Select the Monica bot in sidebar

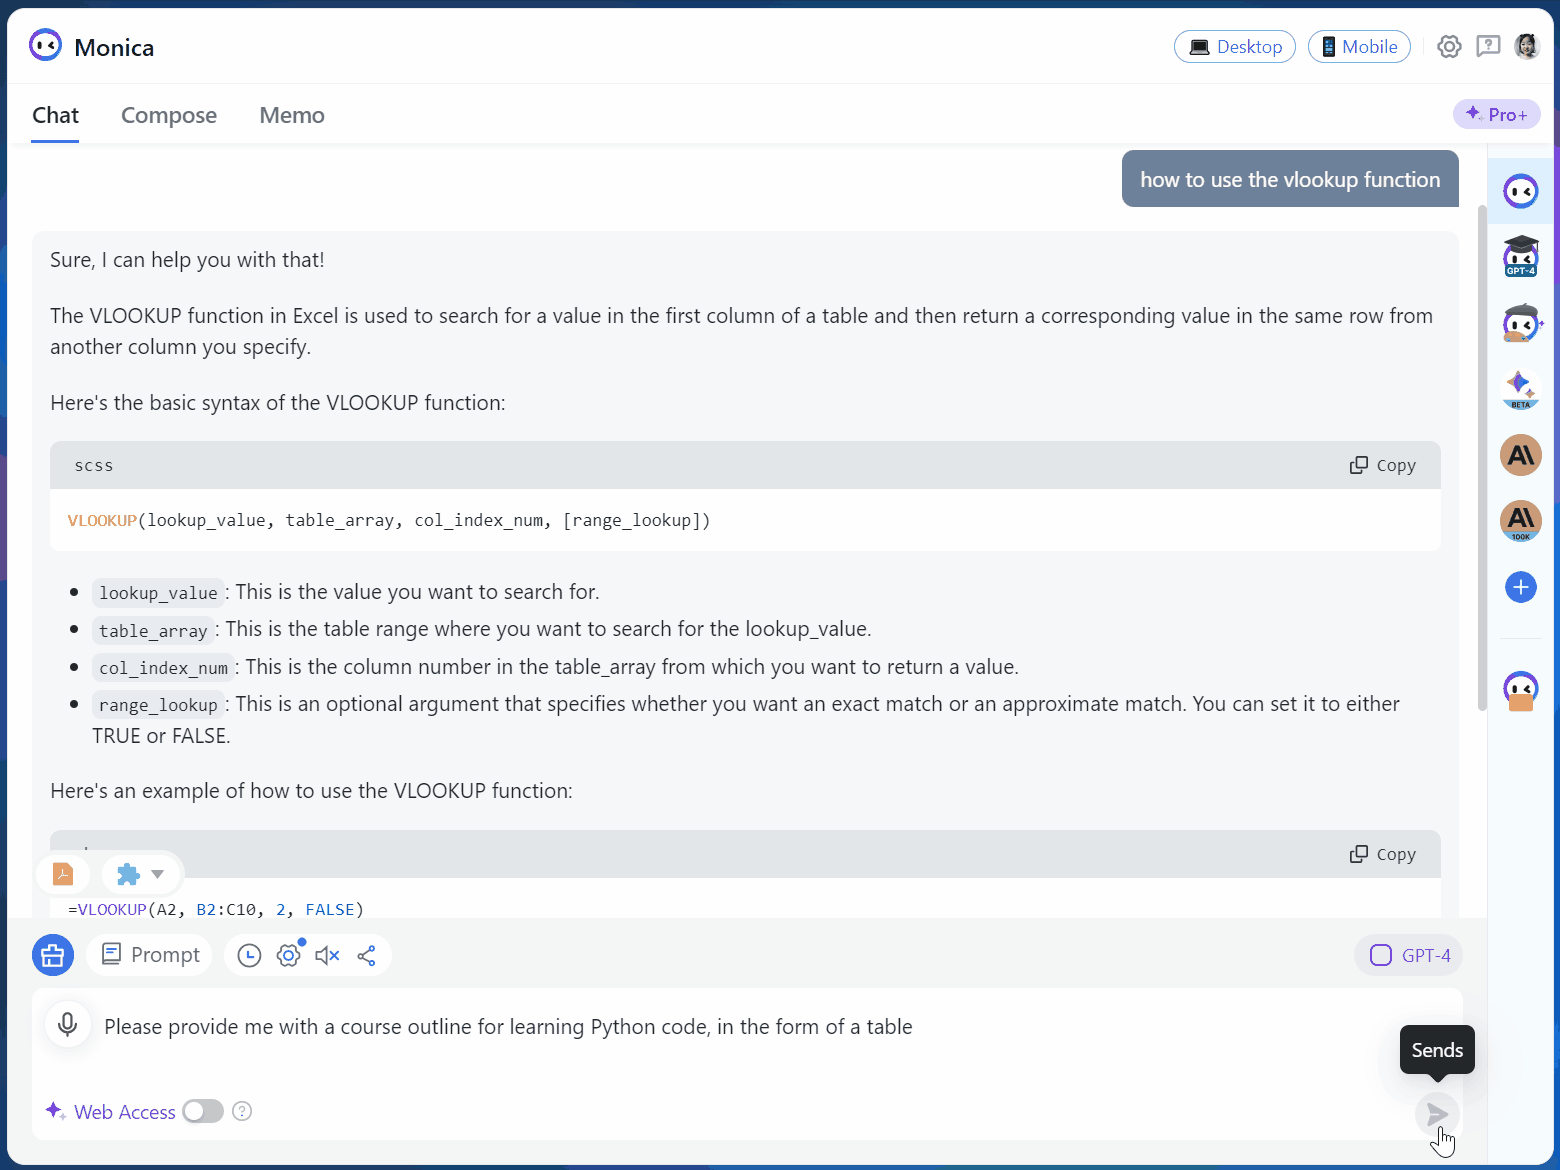click(x=1521, y=191)
